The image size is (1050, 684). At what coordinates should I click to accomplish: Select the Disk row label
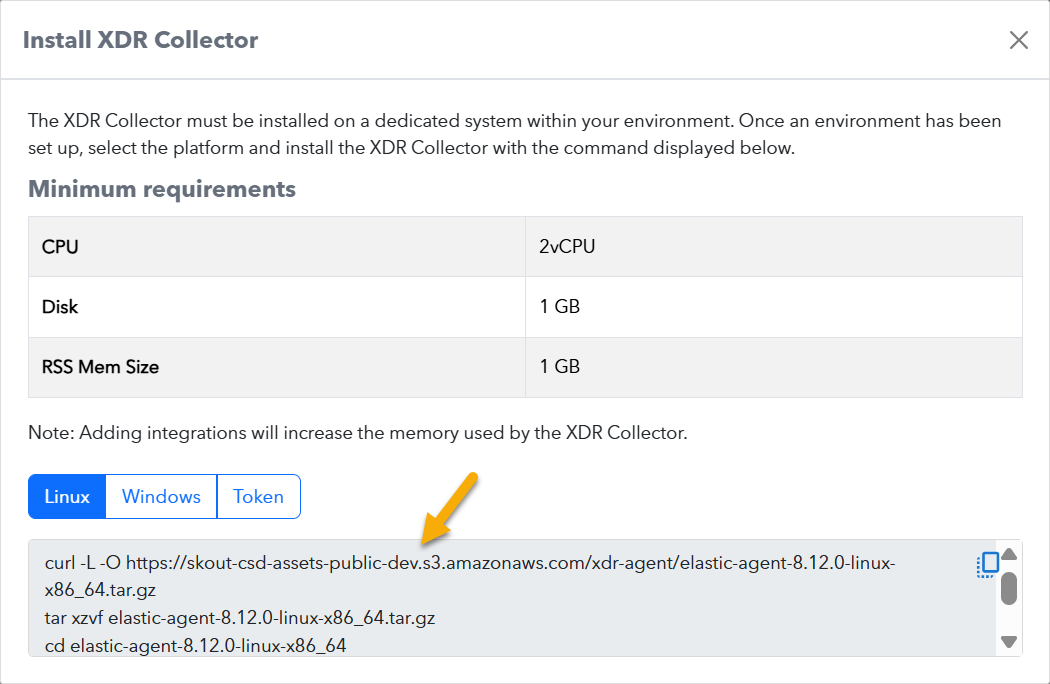coord(60,306)
